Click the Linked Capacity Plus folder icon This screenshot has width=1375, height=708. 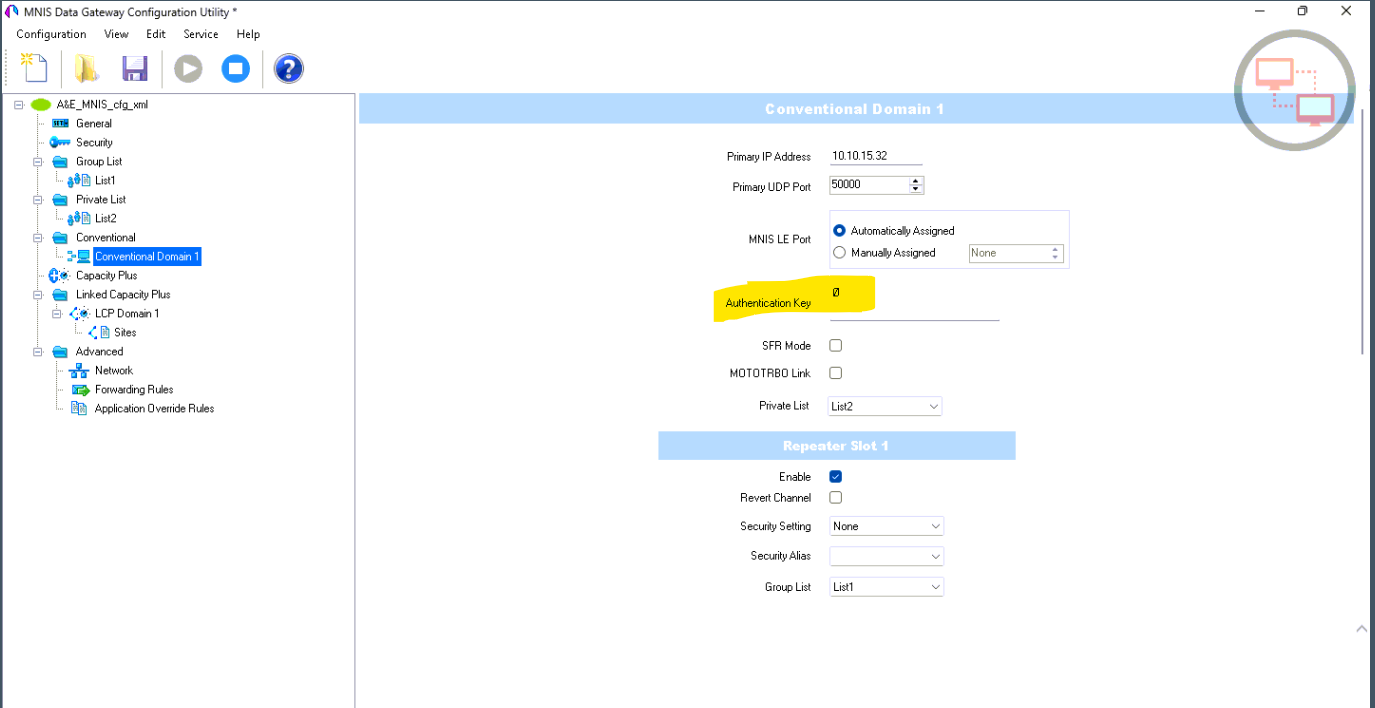point(59,294)
